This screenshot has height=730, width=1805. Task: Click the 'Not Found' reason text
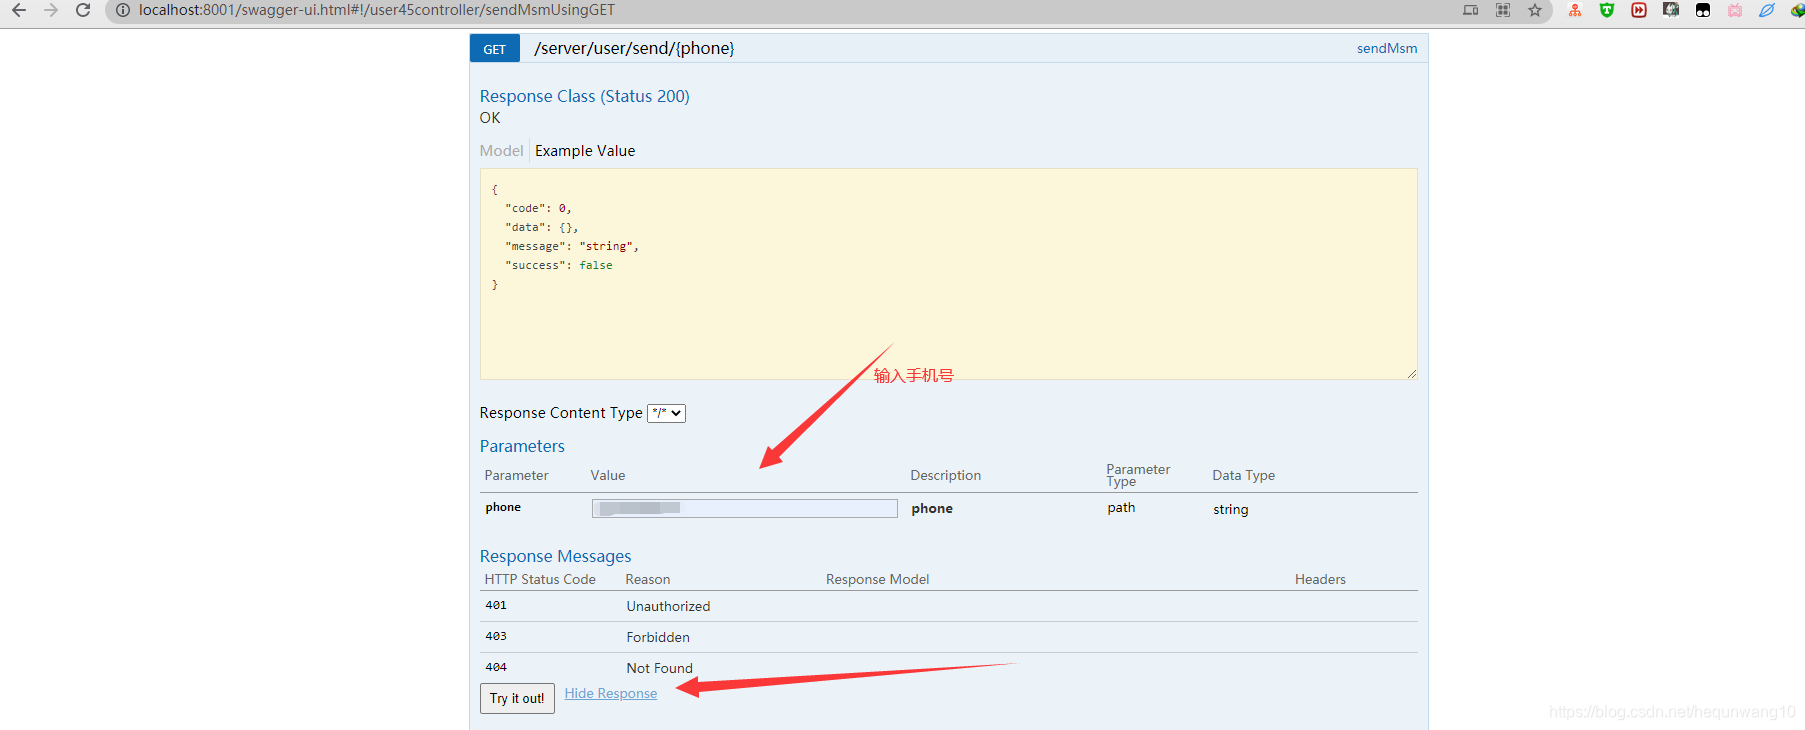click(x=659, y=668)
